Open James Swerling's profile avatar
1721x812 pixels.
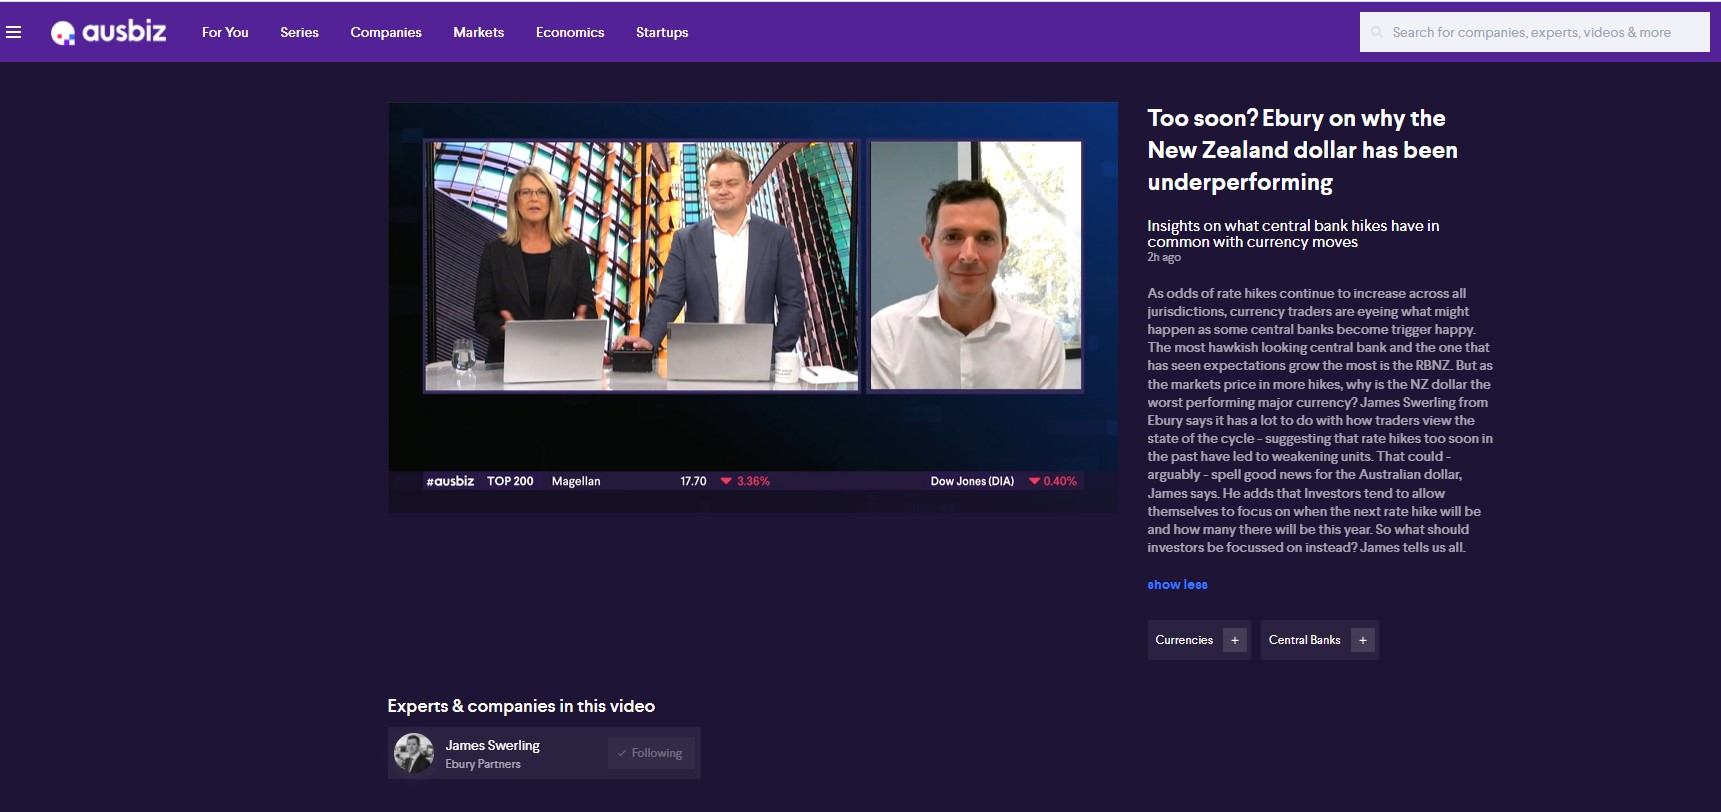point(414,753)
